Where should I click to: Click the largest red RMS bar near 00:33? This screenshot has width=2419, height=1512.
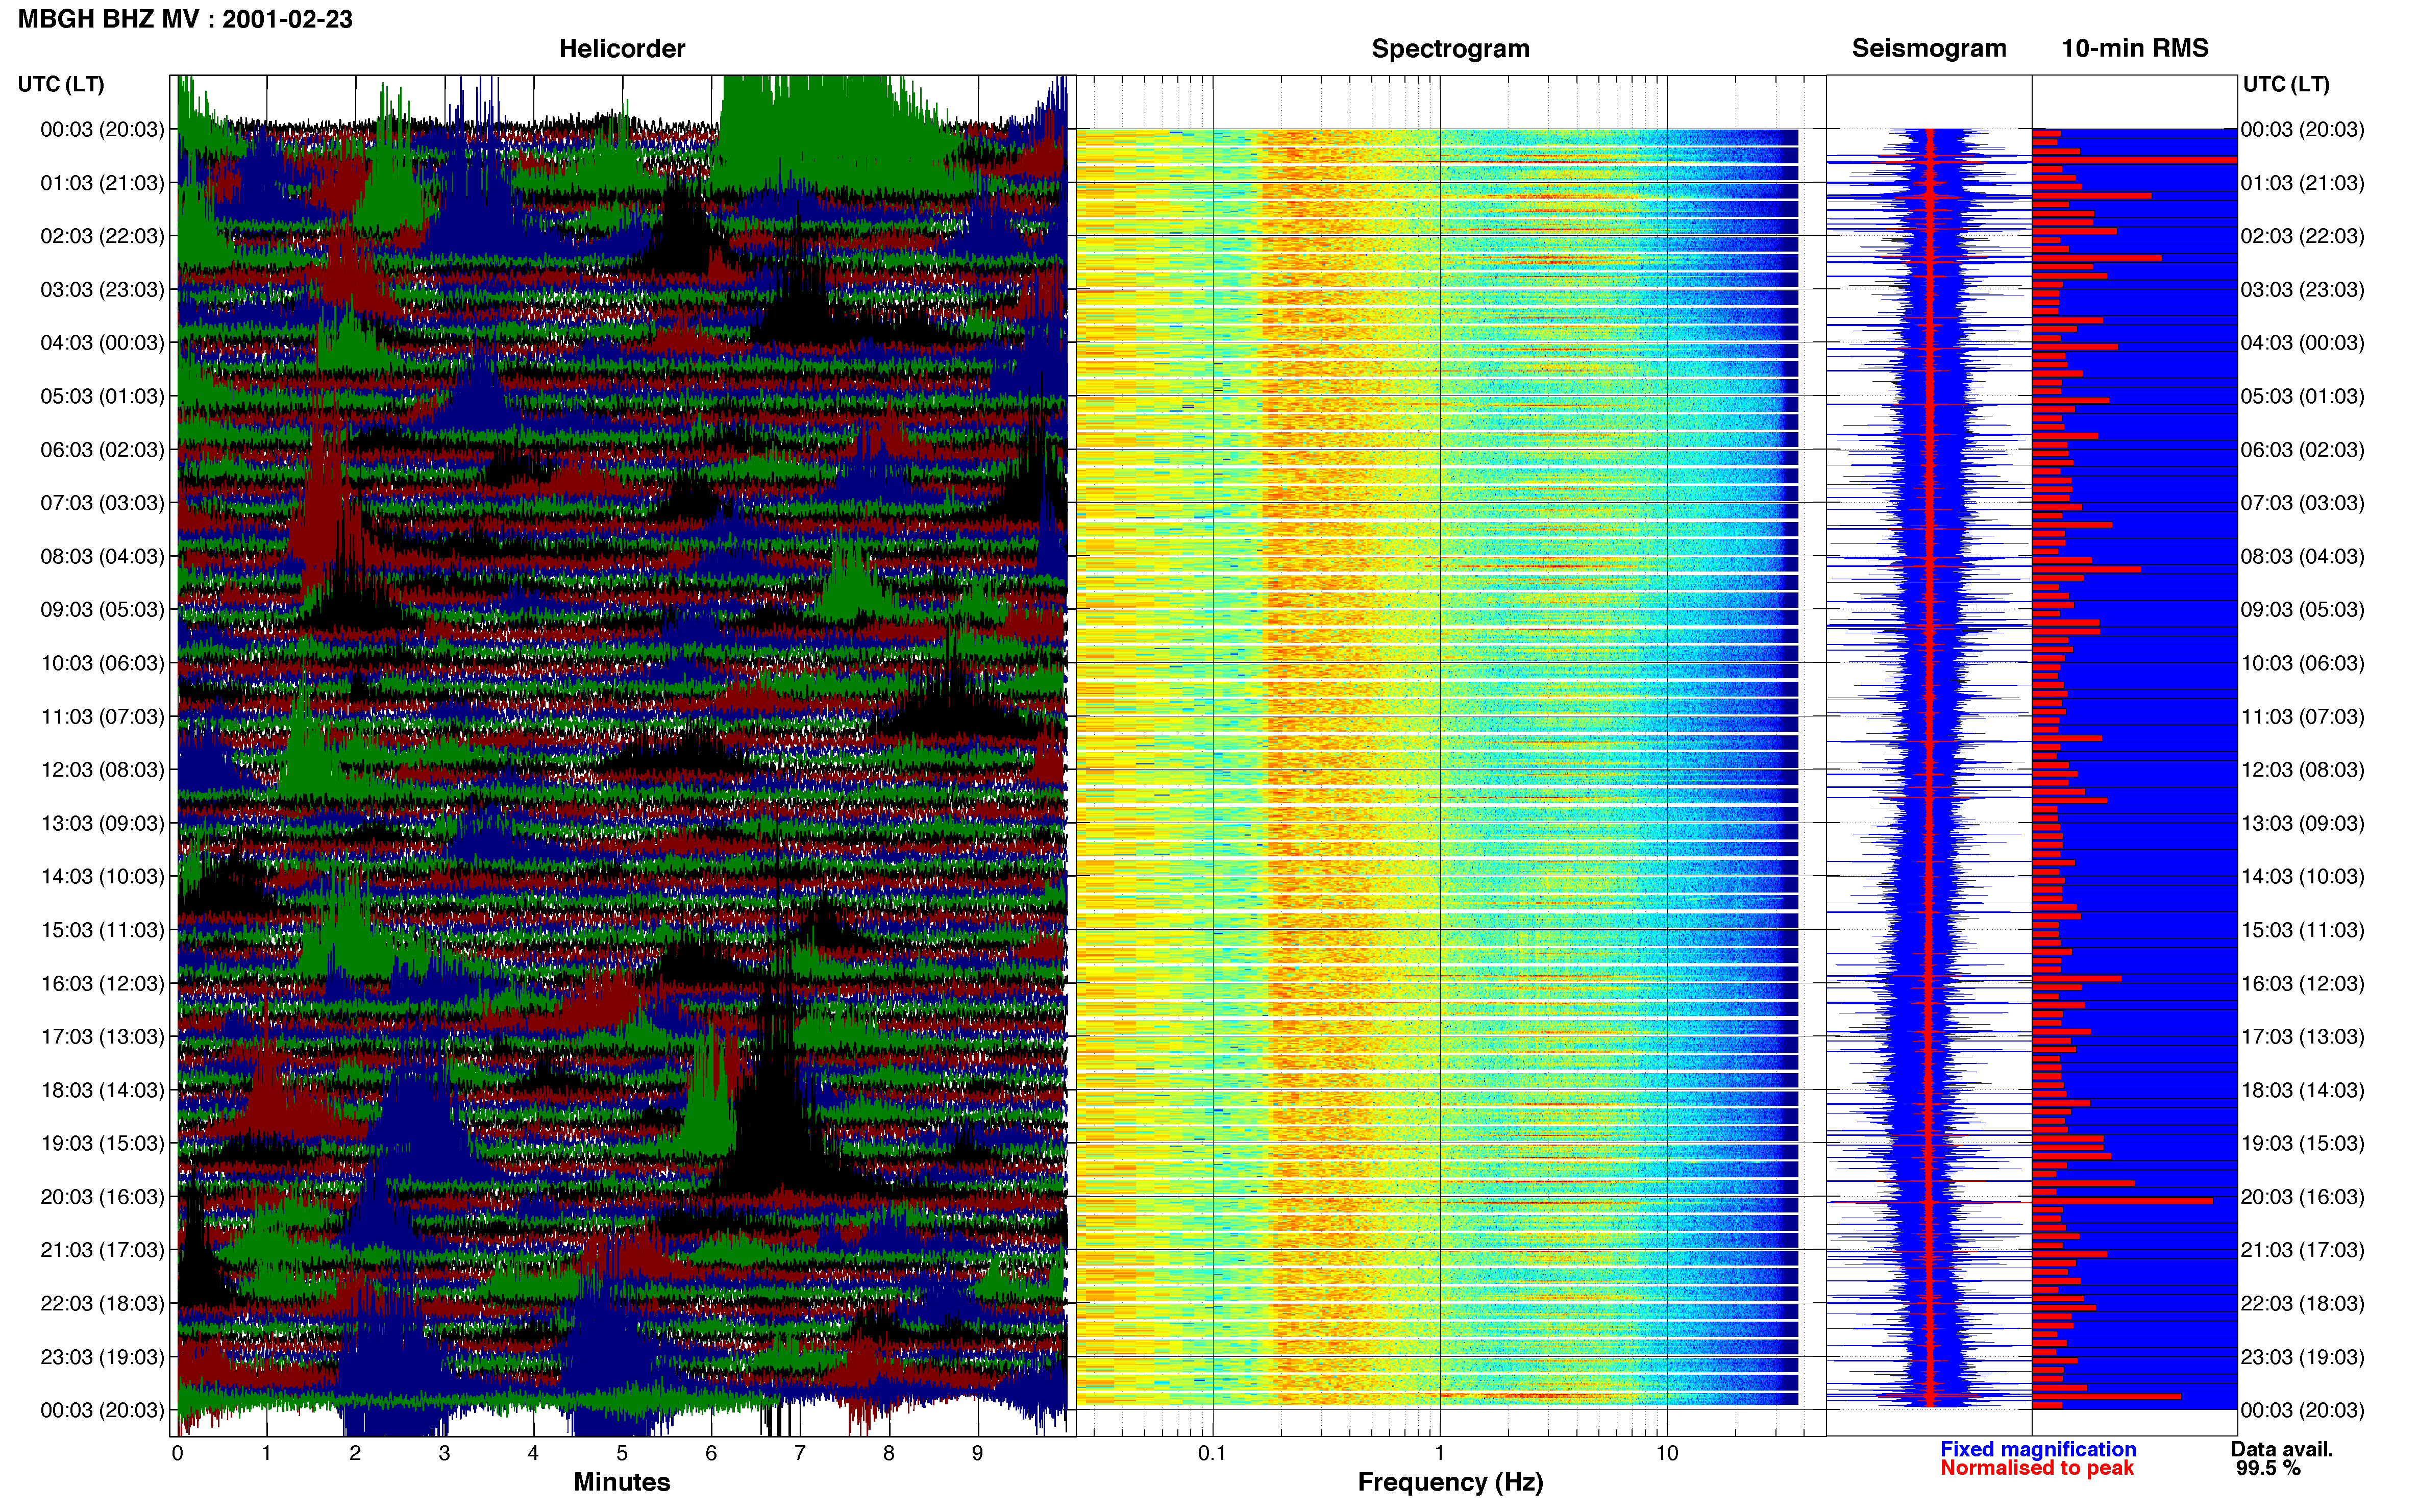pos(2134,160)
